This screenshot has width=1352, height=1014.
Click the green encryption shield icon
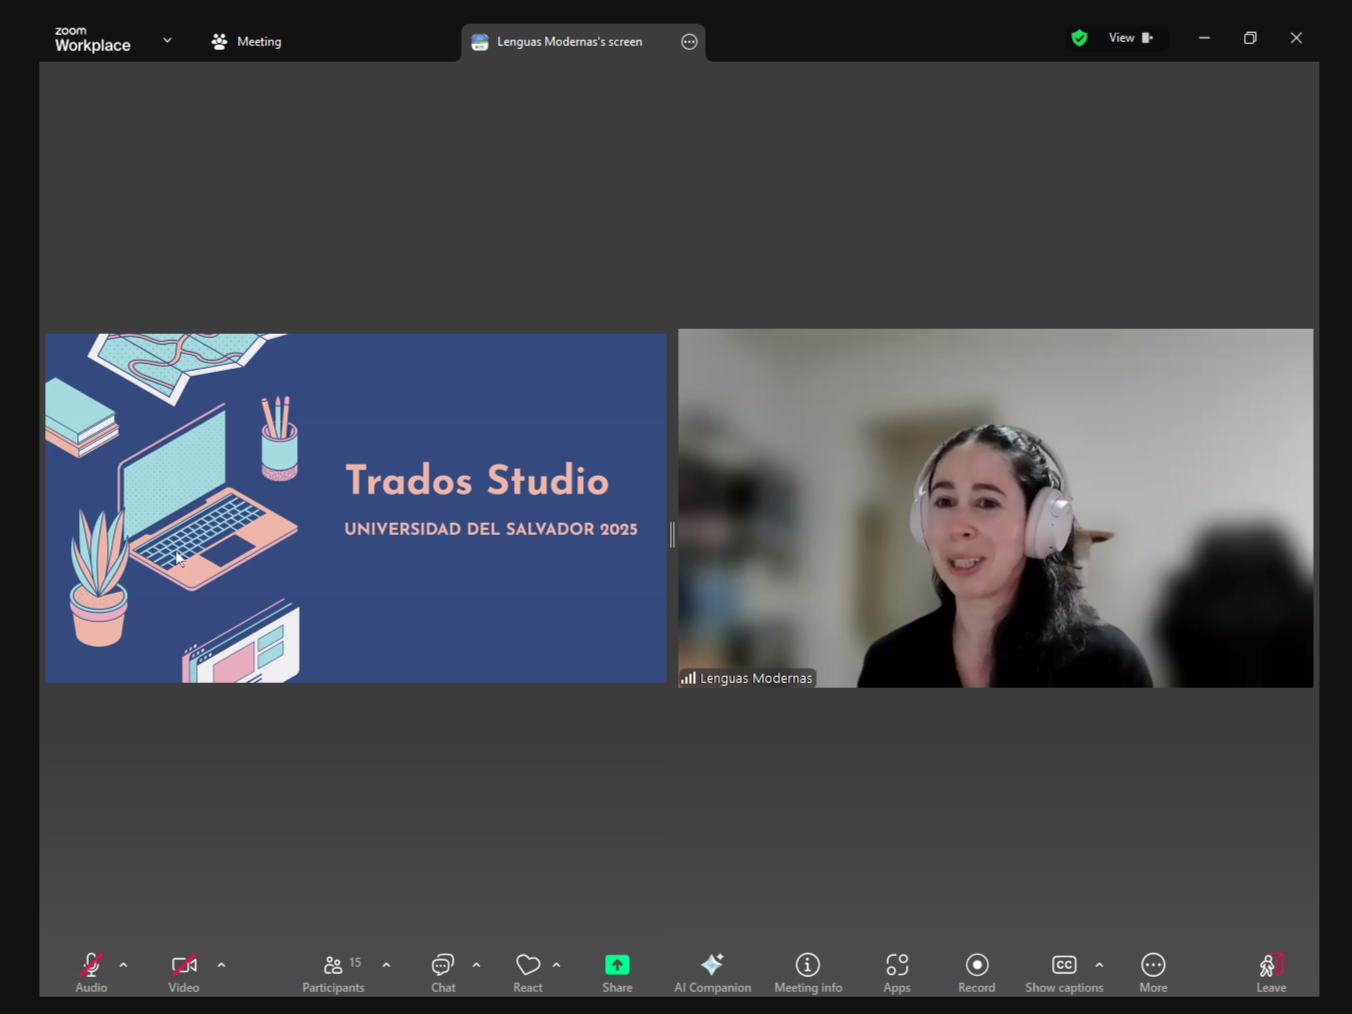(x=1079, y=38)
